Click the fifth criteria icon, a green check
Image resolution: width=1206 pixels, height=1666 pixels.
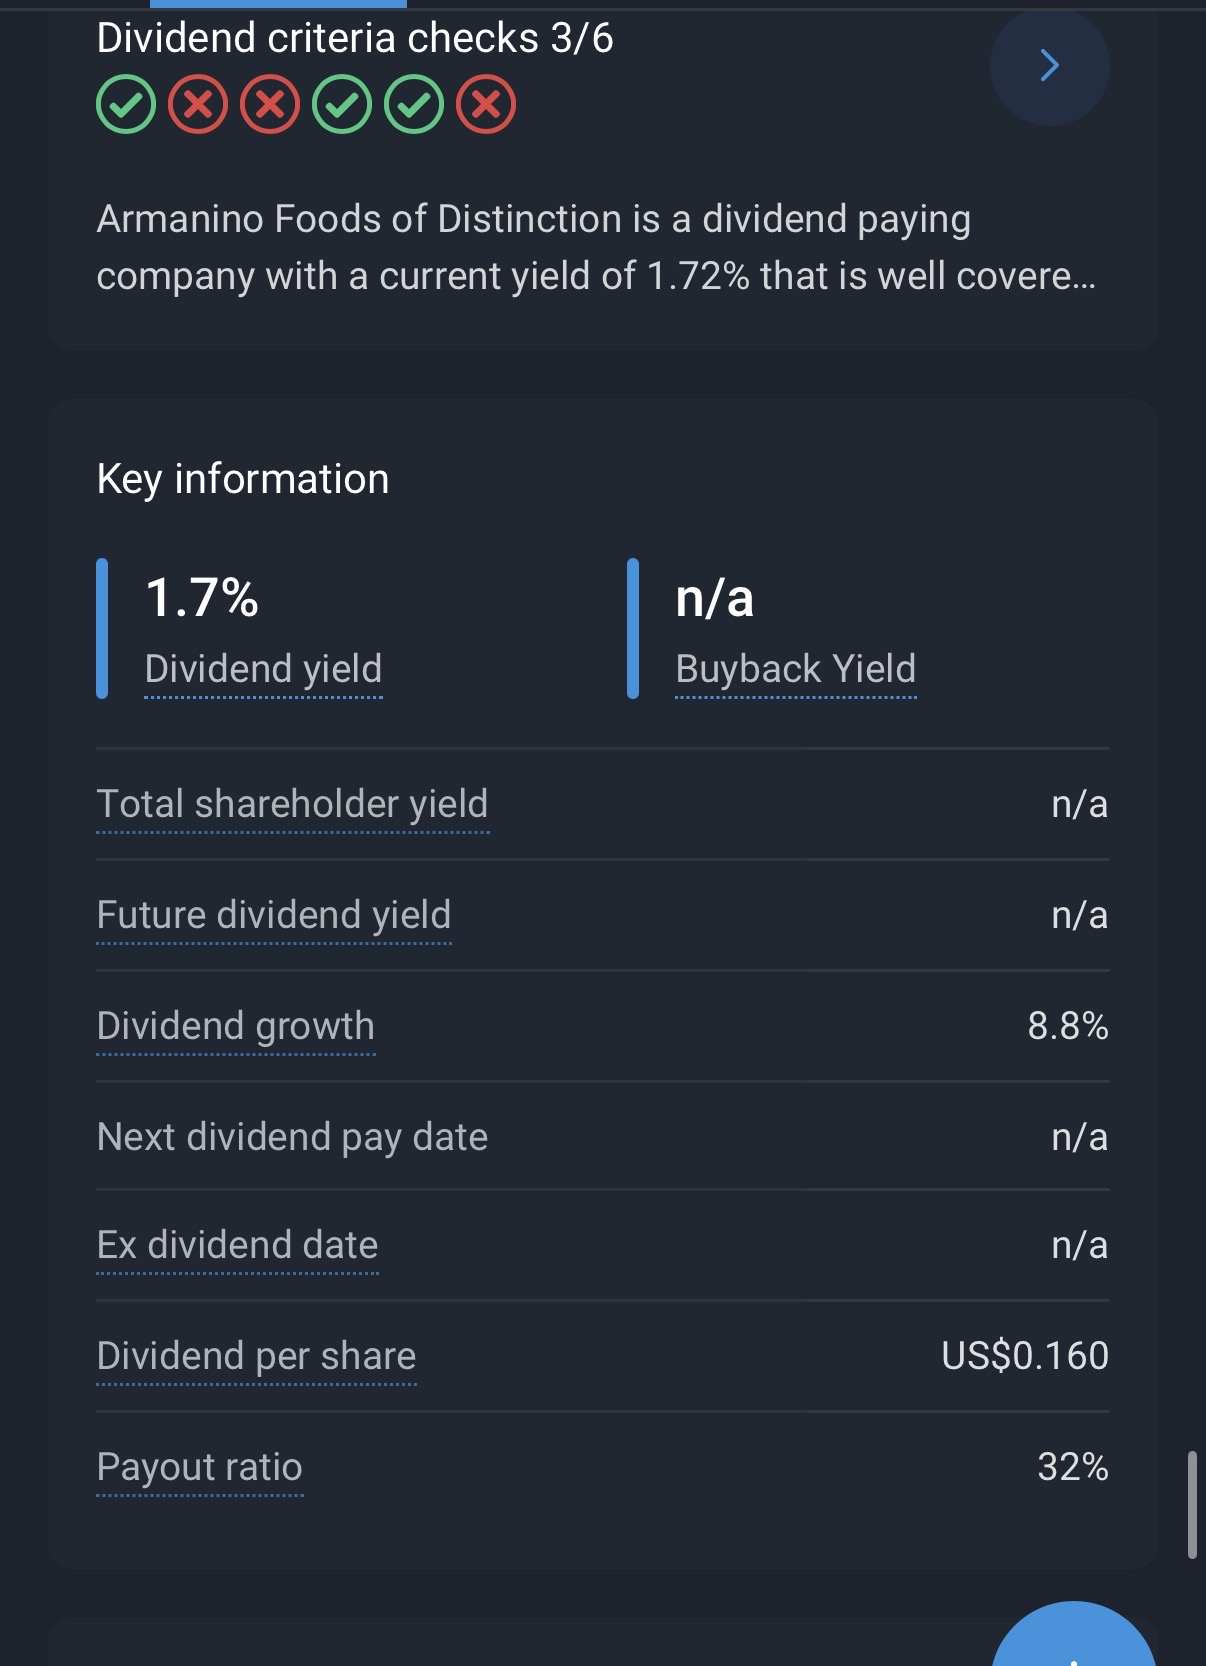pos(414,105)
